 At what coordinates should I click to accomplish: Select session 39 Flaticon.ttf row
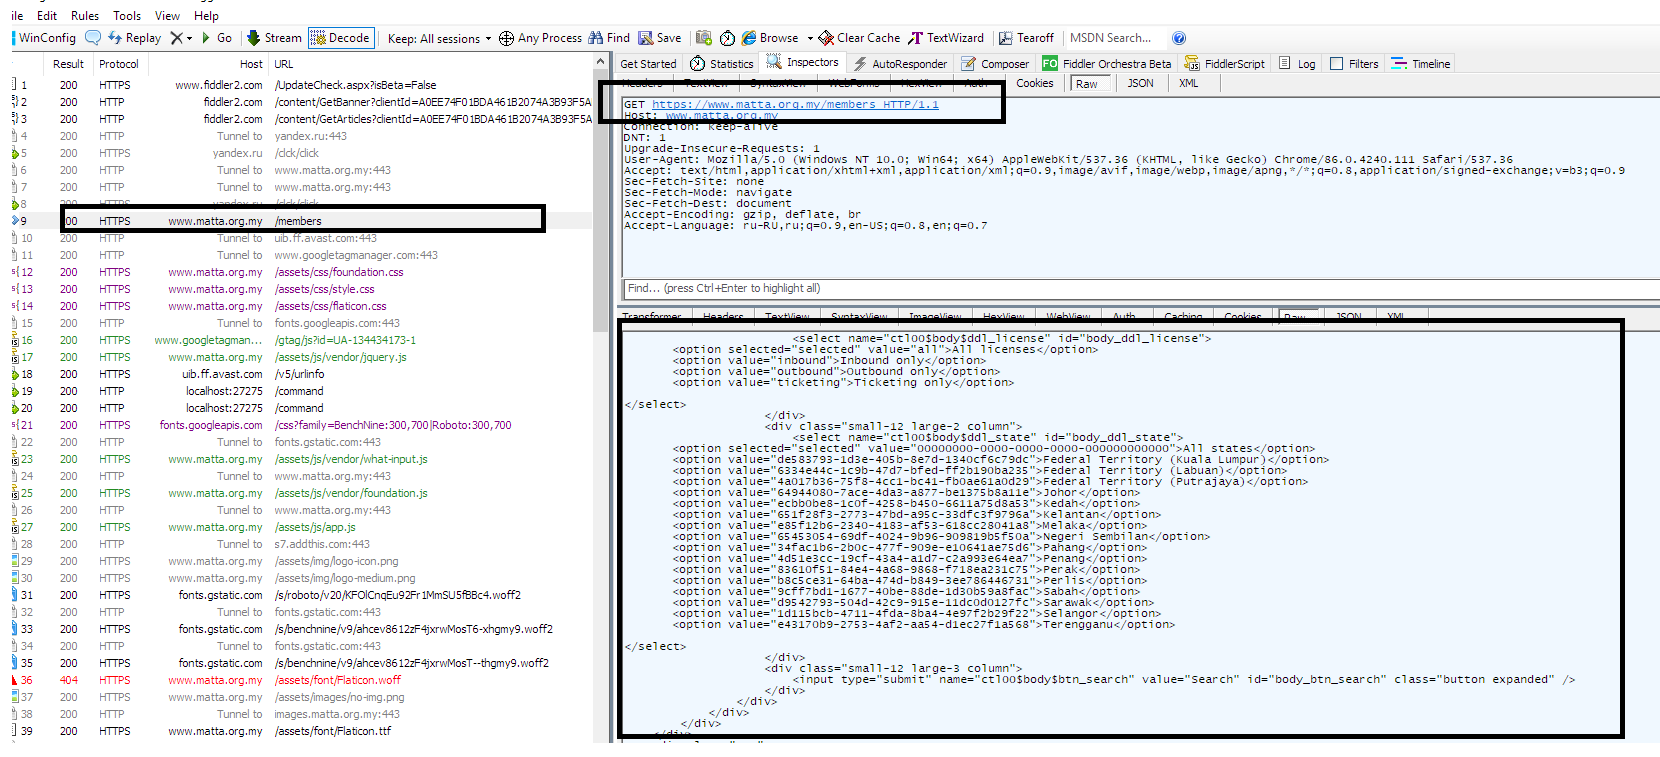tap(300, 731)
